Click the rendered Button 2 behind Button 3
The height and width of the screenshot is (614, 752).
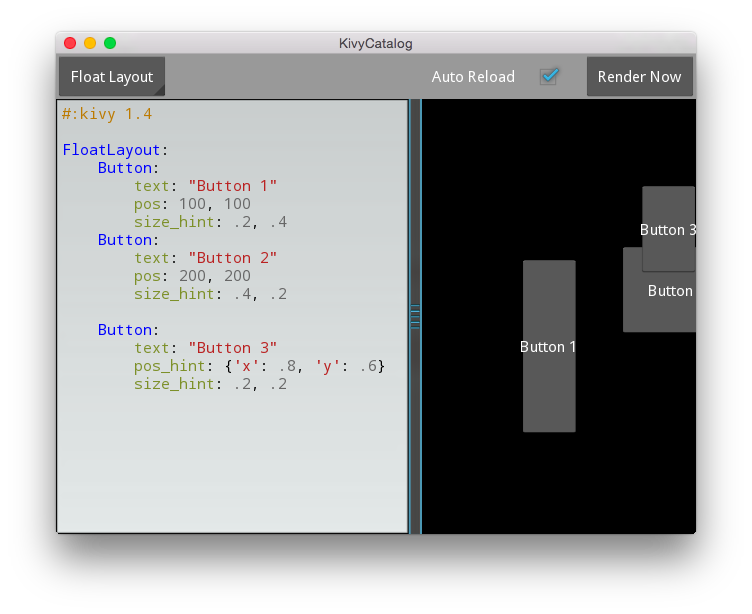click(659, 302)
